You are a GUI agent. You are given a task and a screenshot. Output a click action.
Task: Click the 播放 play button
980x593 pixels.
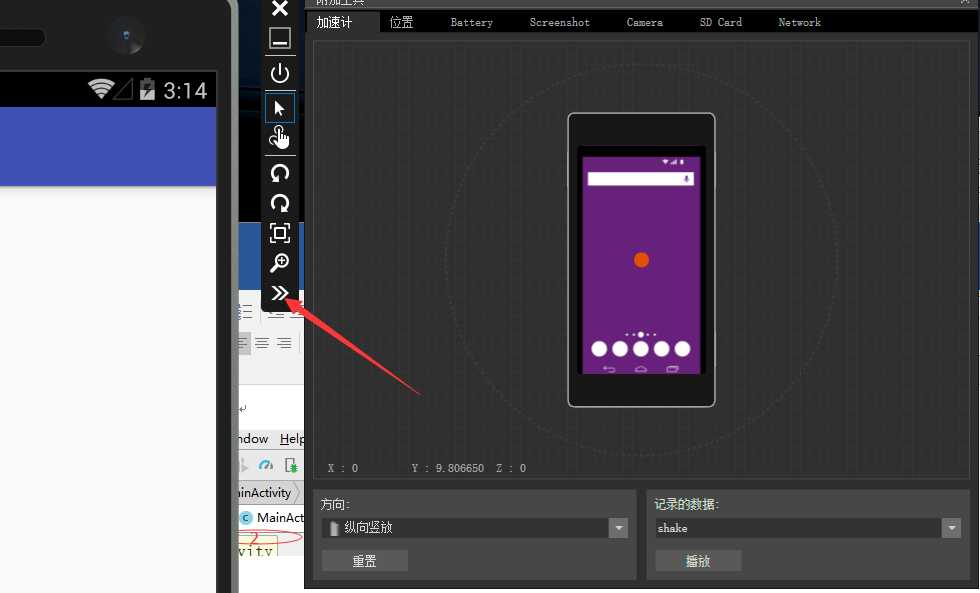pos(698,561)
